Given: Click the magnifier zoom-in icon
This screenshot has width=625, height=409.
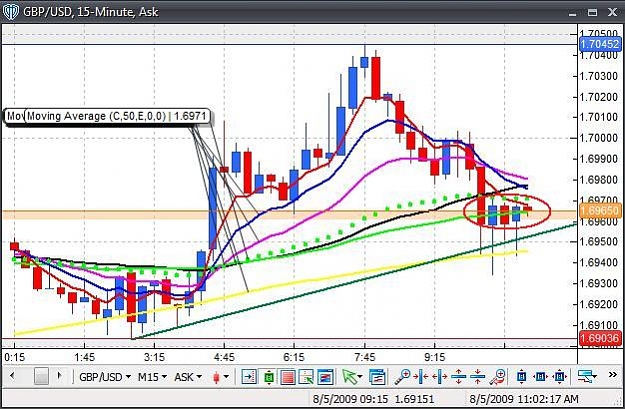Looking at the screenshot, I should point(402,377).
